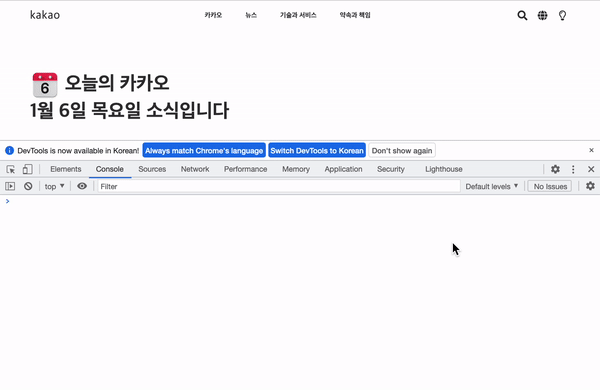Clear the console output

[x=28, y=186]
